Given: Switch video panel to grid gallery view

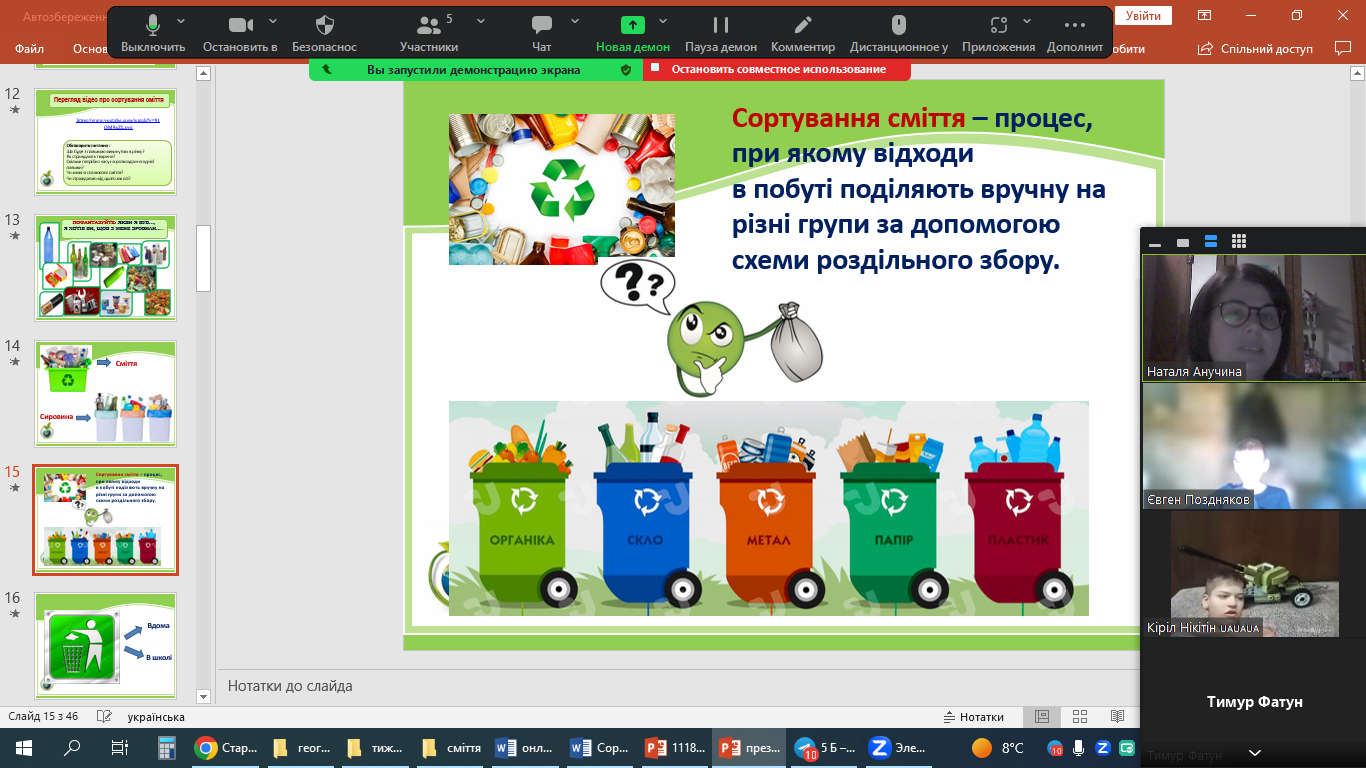Looking at the screenshot, I should (x=1238, y=241).
